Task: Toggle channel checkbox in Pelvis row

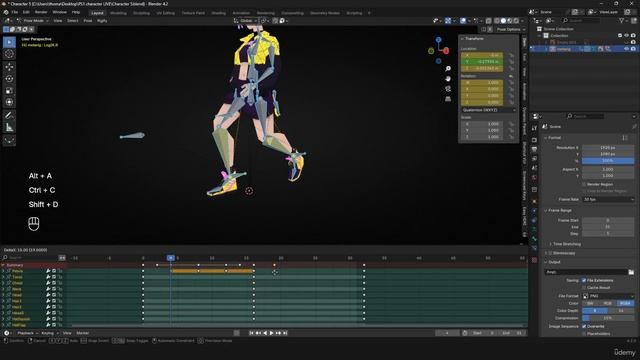Action: [x=54, y=271]
